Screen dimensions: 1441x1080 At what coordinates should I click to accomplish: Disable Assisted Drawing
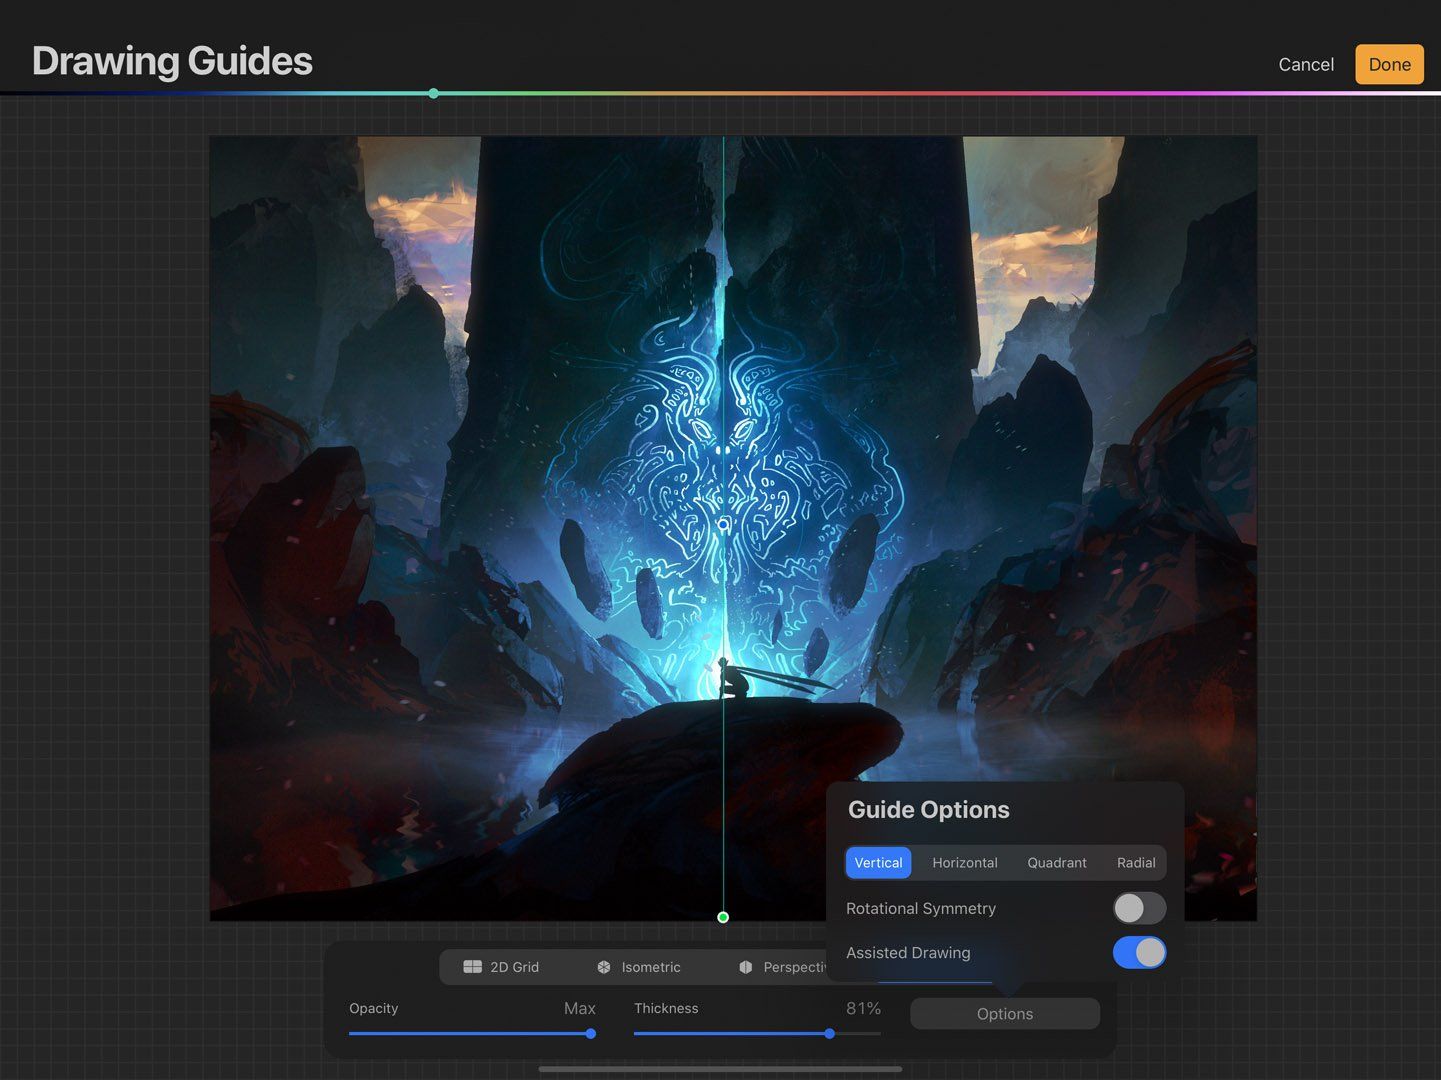tap(1139, 952)
